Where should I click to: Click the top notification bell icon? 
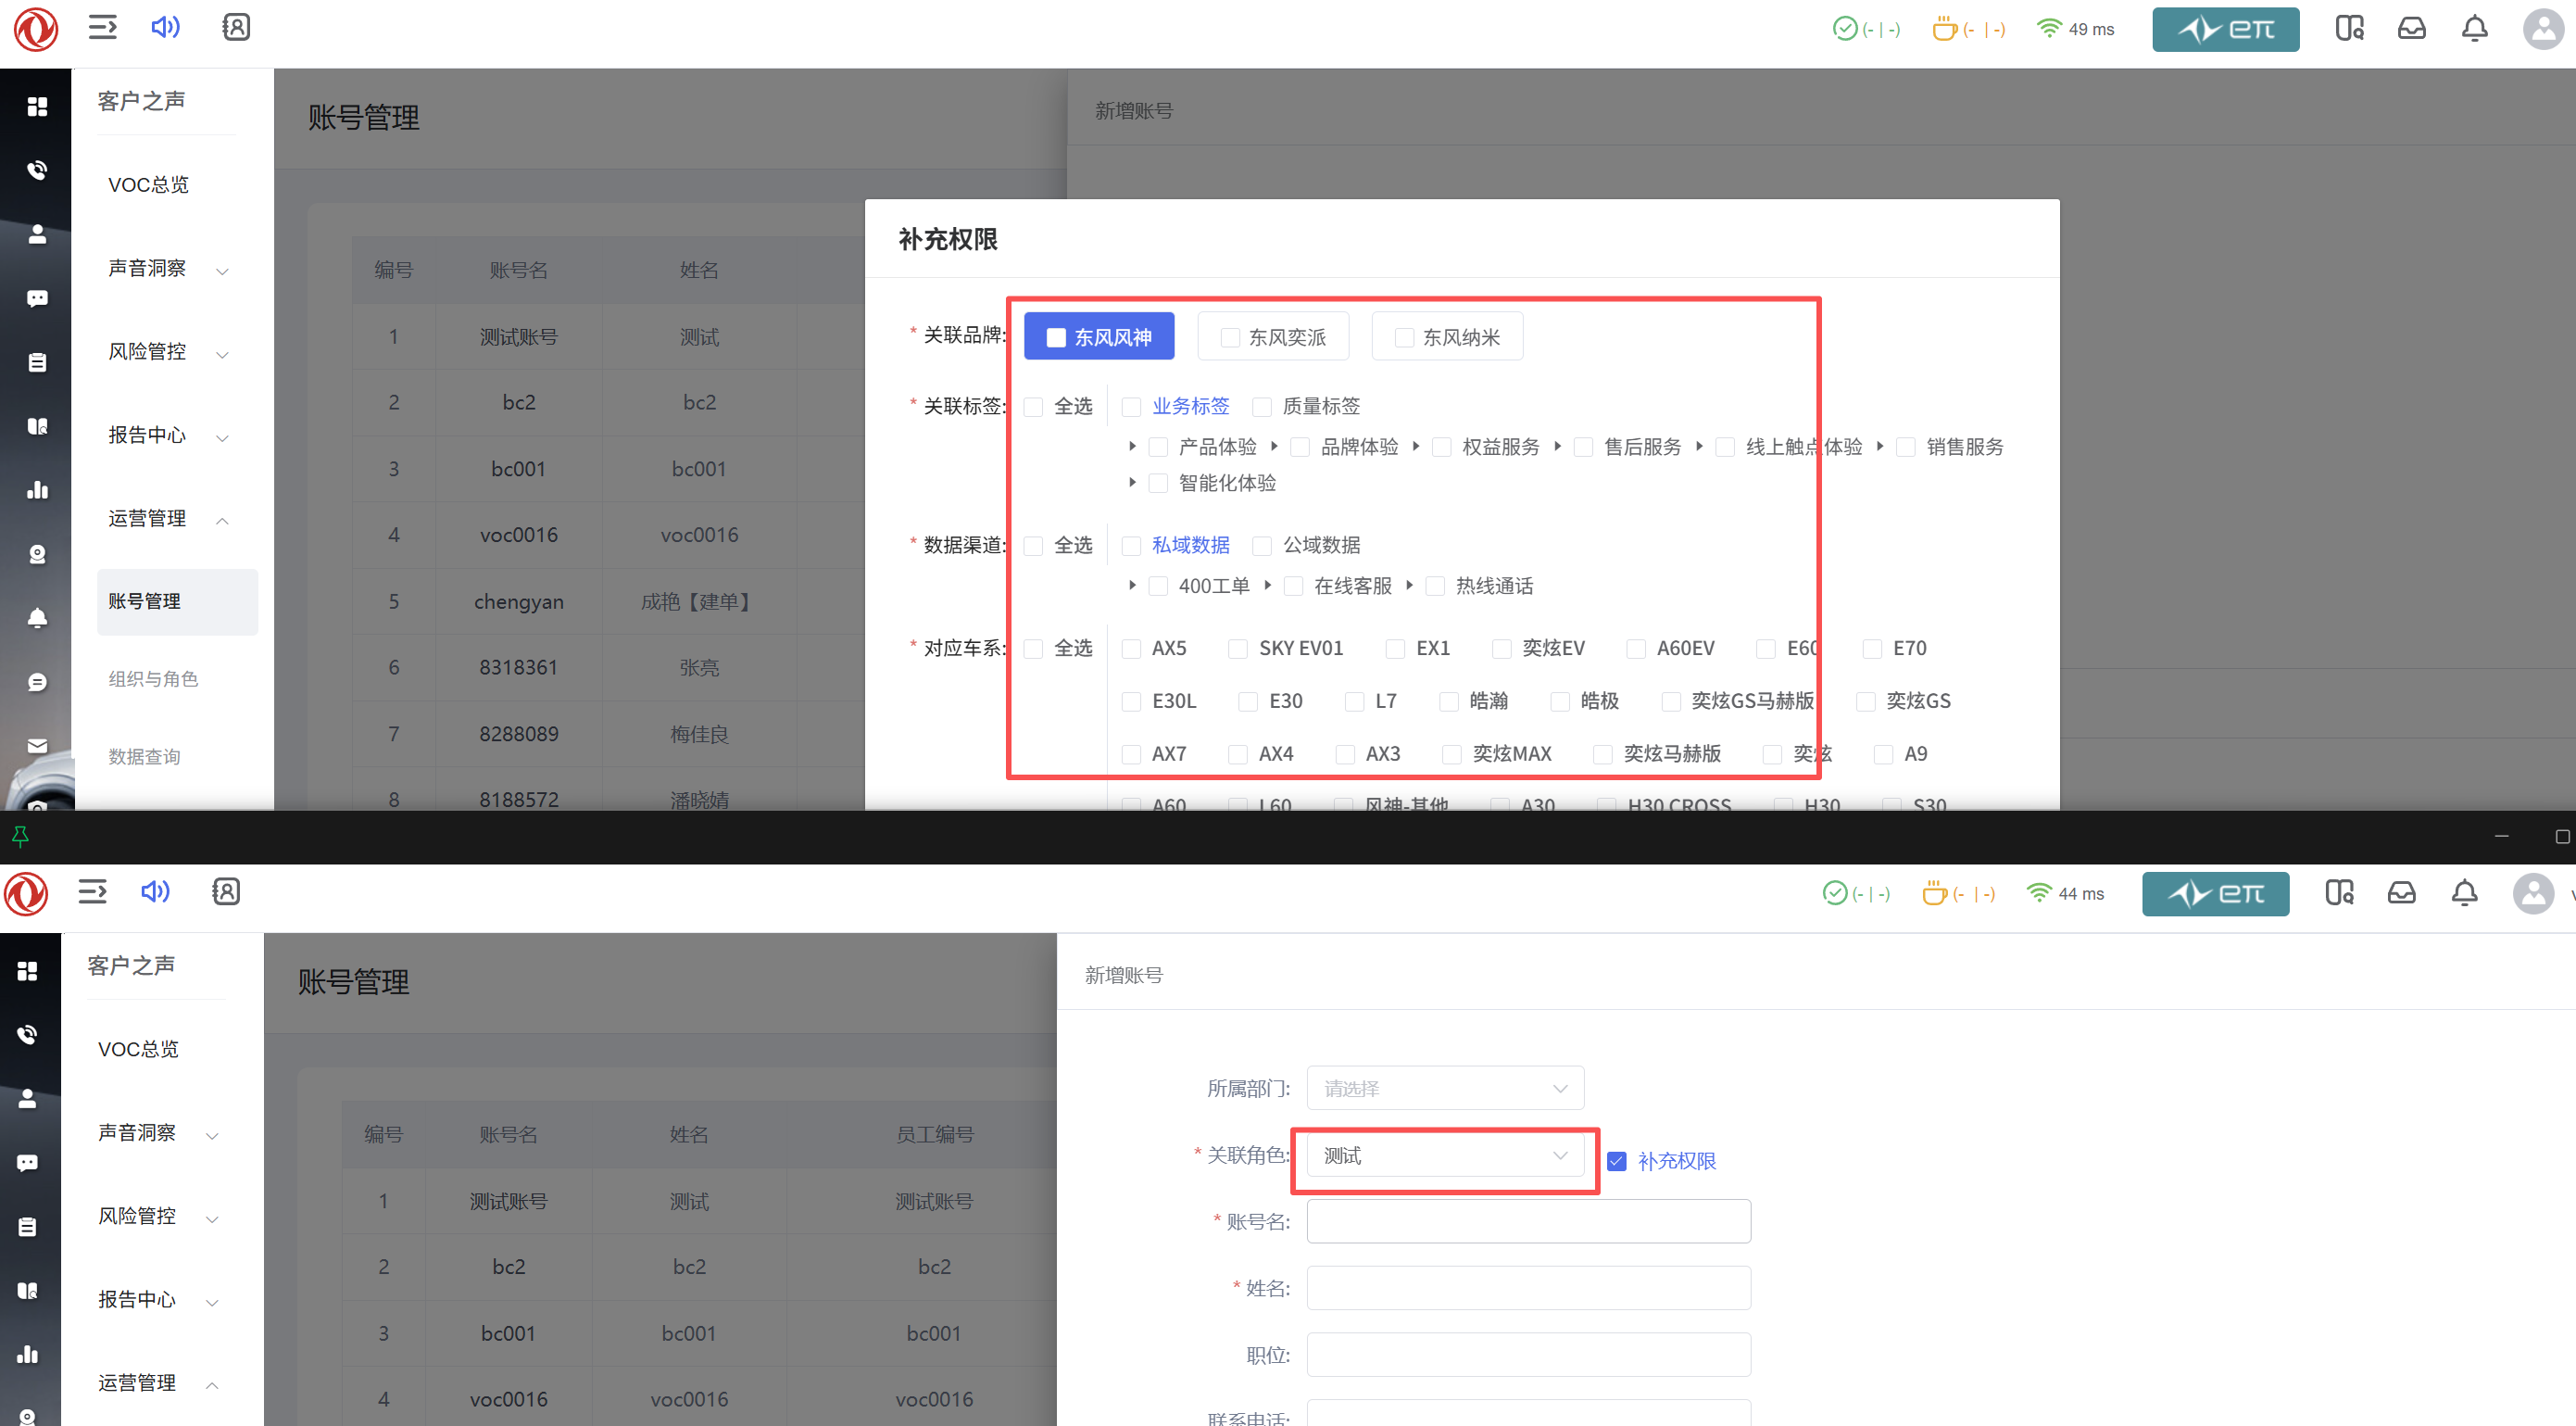2474,28
